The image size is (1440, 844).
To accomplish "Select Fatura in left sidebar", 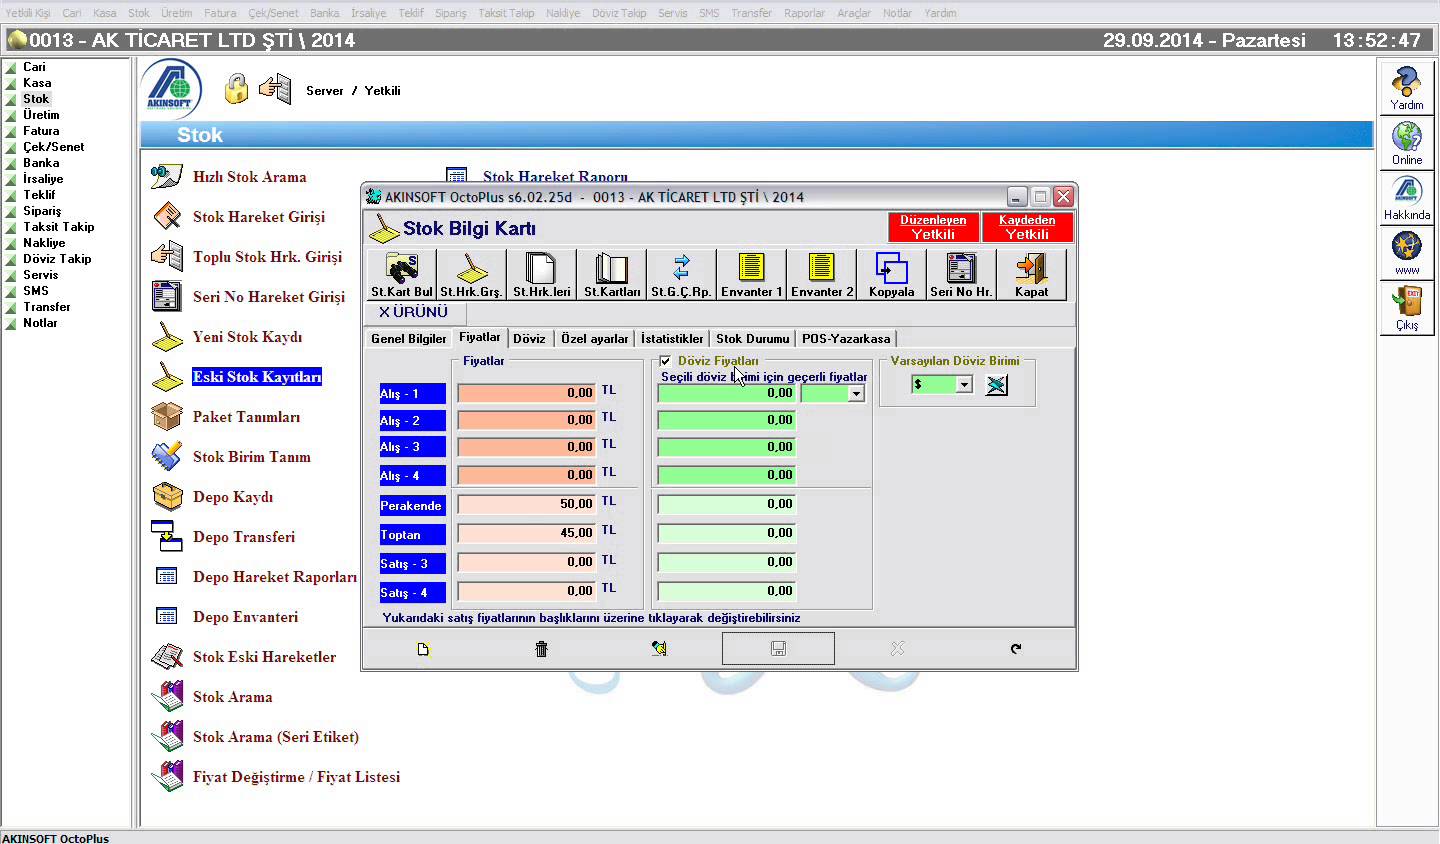I will click(x=41, y=131).
